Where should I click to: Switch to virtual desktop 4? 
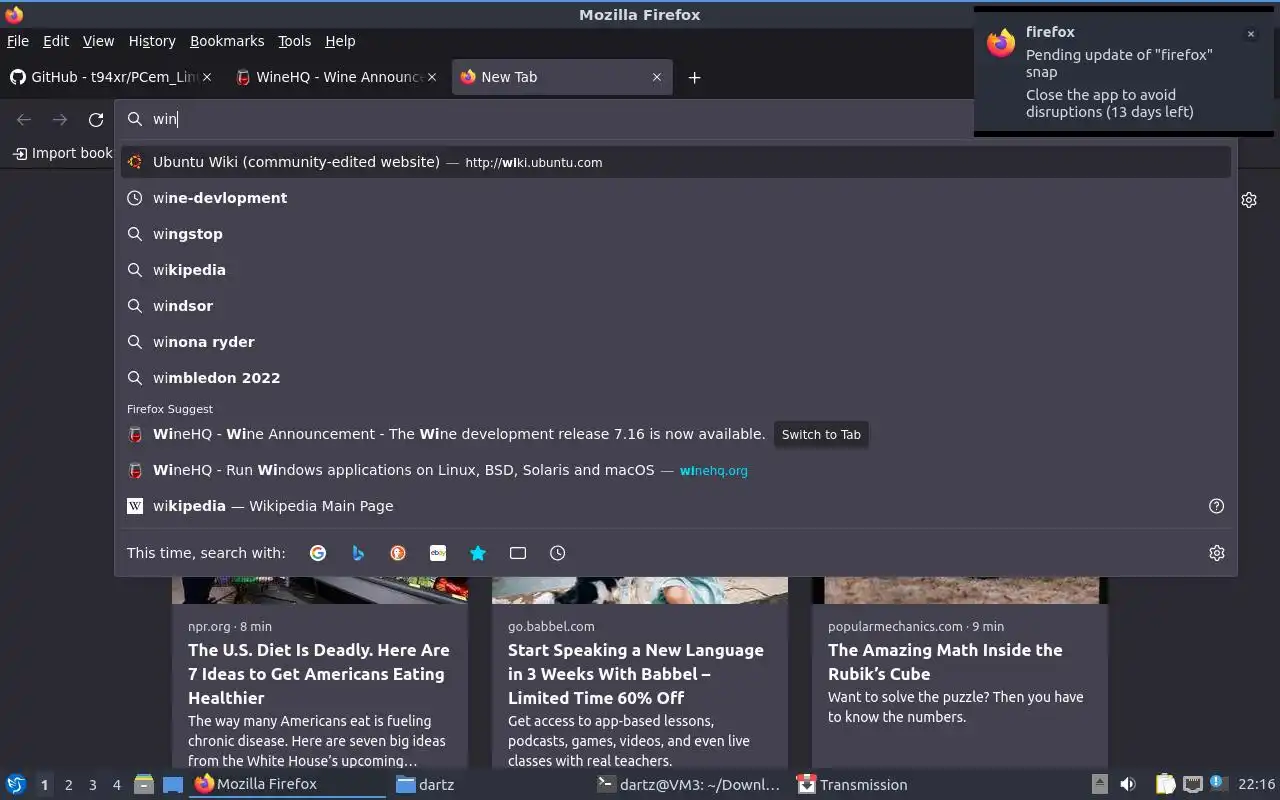point(116,785)
